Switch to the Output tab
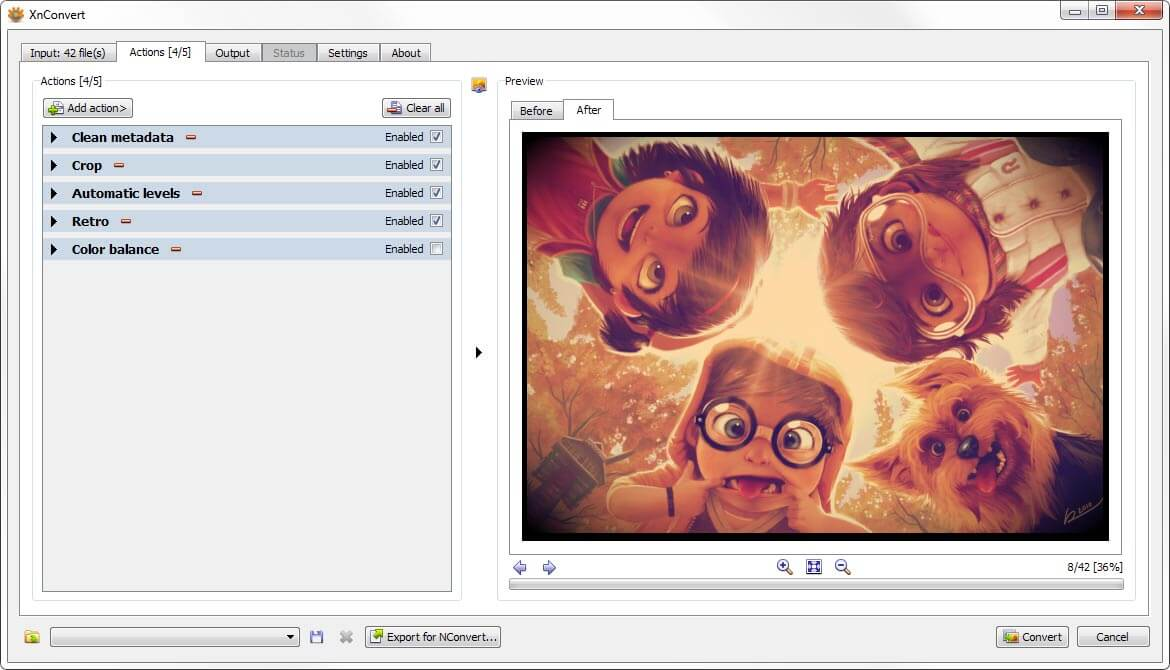The width and height of the screenshot is (1170, 670). click(x=233, y=52)
